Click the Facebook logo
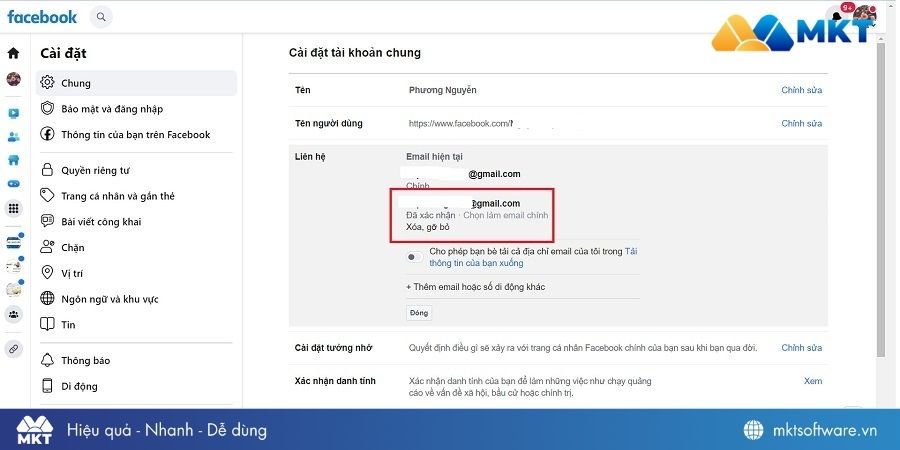900x450 pixels. pos(42,17)
